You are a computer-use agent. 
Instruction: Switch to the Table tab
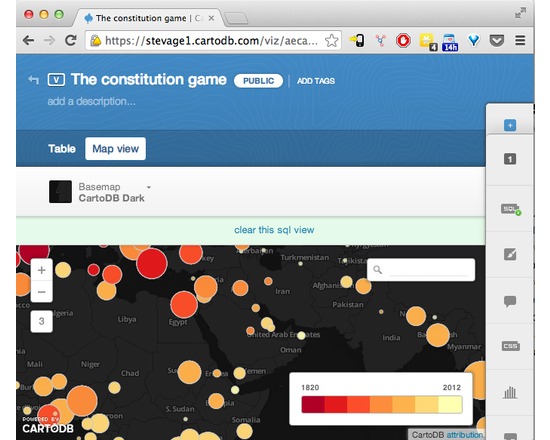tap(62, 149)
